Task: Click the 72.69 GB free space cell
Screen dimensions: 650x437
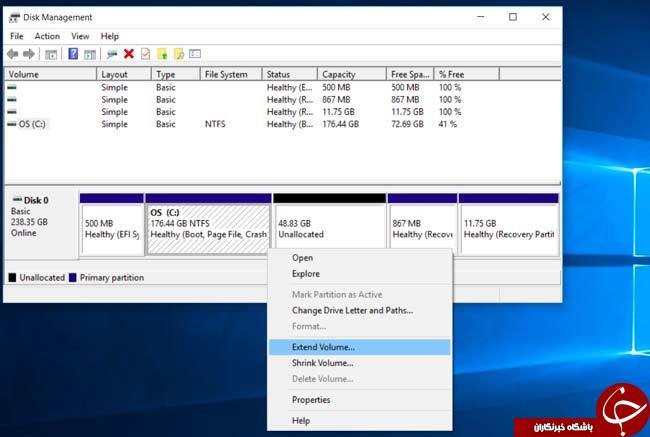Action: click(x=407, y=124)
